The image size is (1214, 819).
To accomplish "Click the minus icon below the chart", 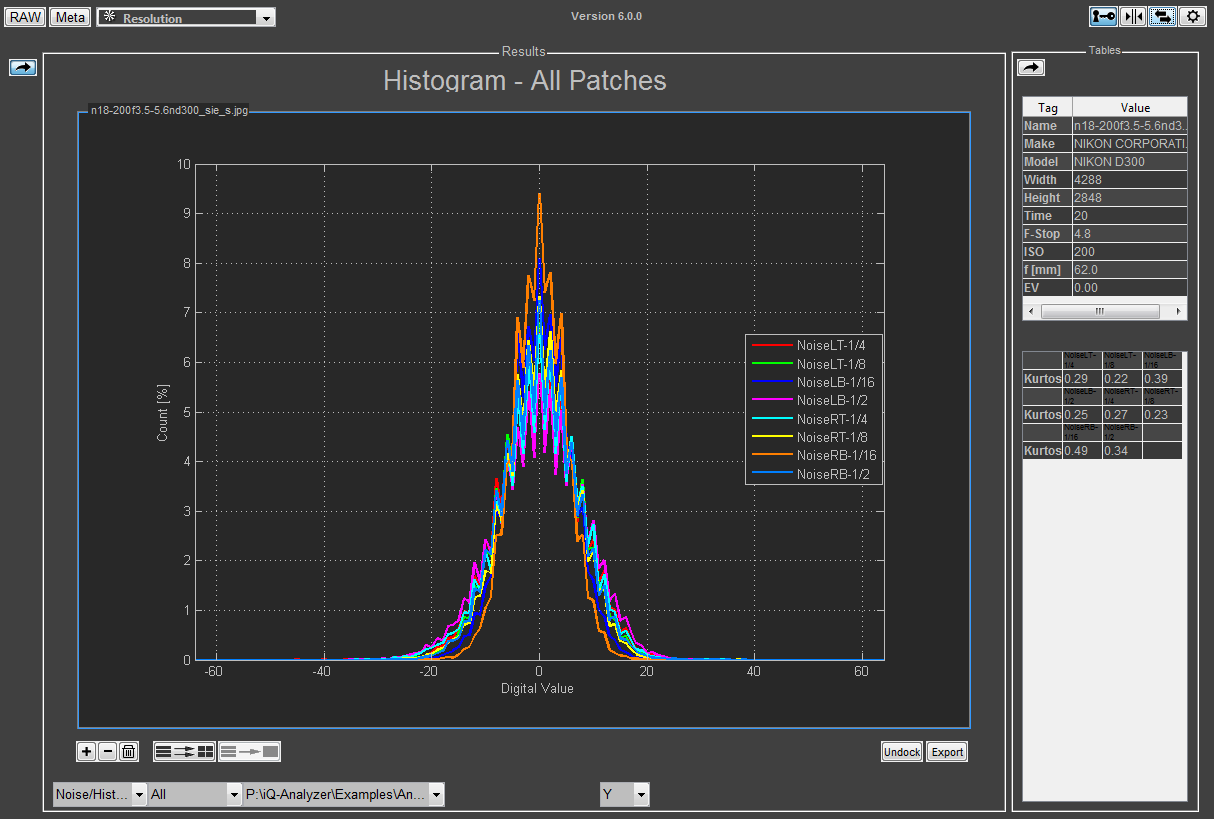I will pos(107,752).
